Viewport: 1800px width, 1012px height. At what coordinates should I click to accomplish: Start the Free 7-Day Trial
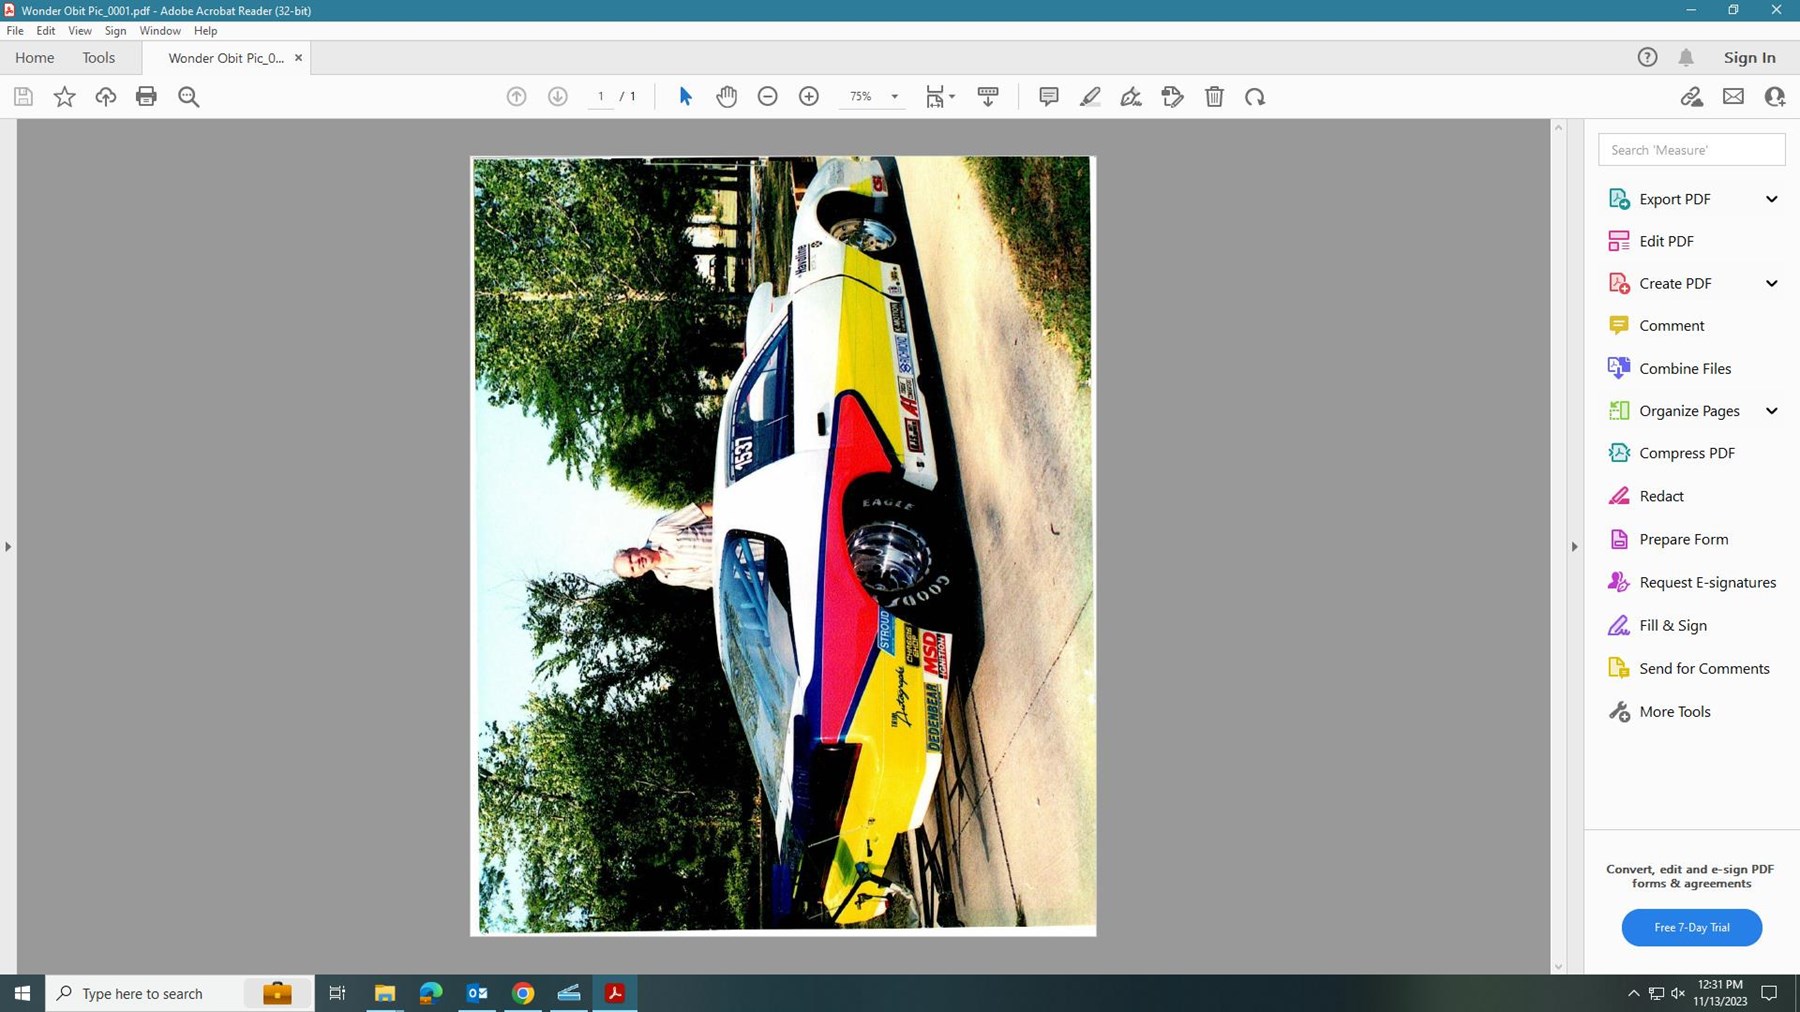point(1691,927)
